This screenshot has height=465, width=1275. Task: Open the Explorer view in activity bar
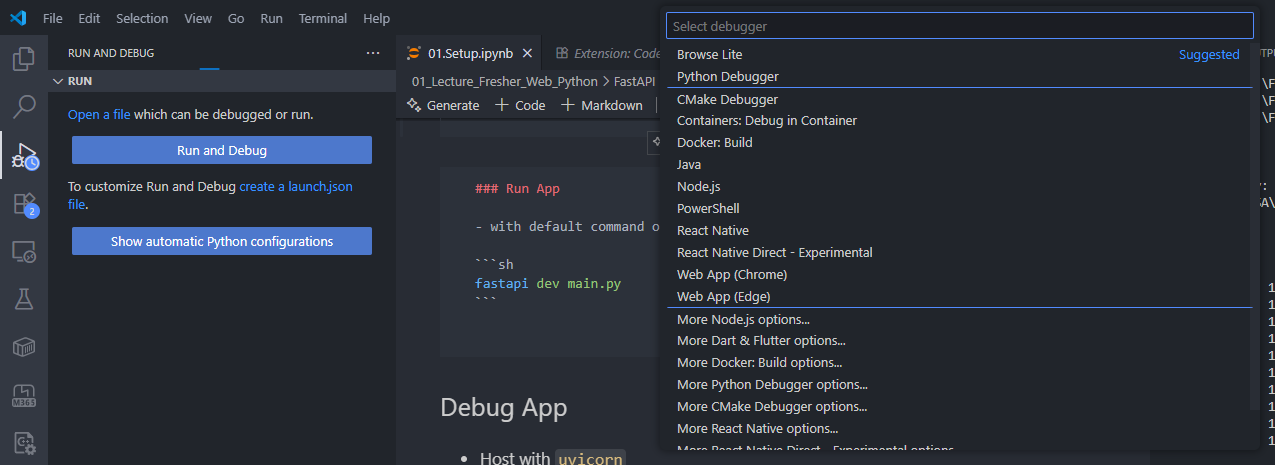tap(23, 59)
